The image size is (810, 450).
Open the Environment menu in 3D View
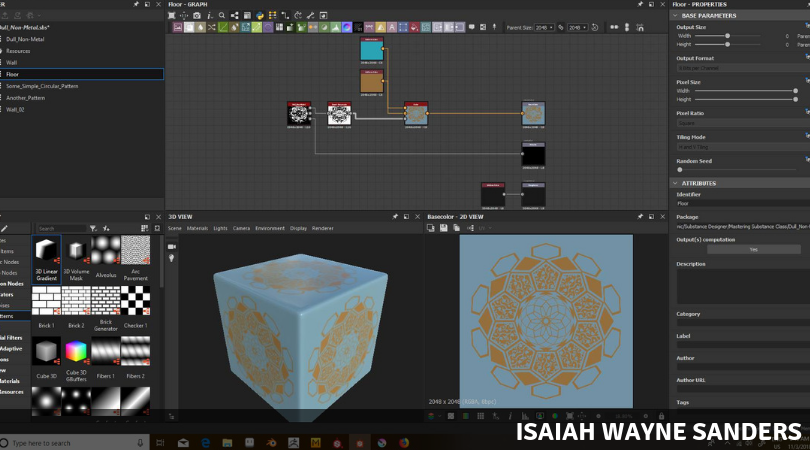(x=271, y=228)
